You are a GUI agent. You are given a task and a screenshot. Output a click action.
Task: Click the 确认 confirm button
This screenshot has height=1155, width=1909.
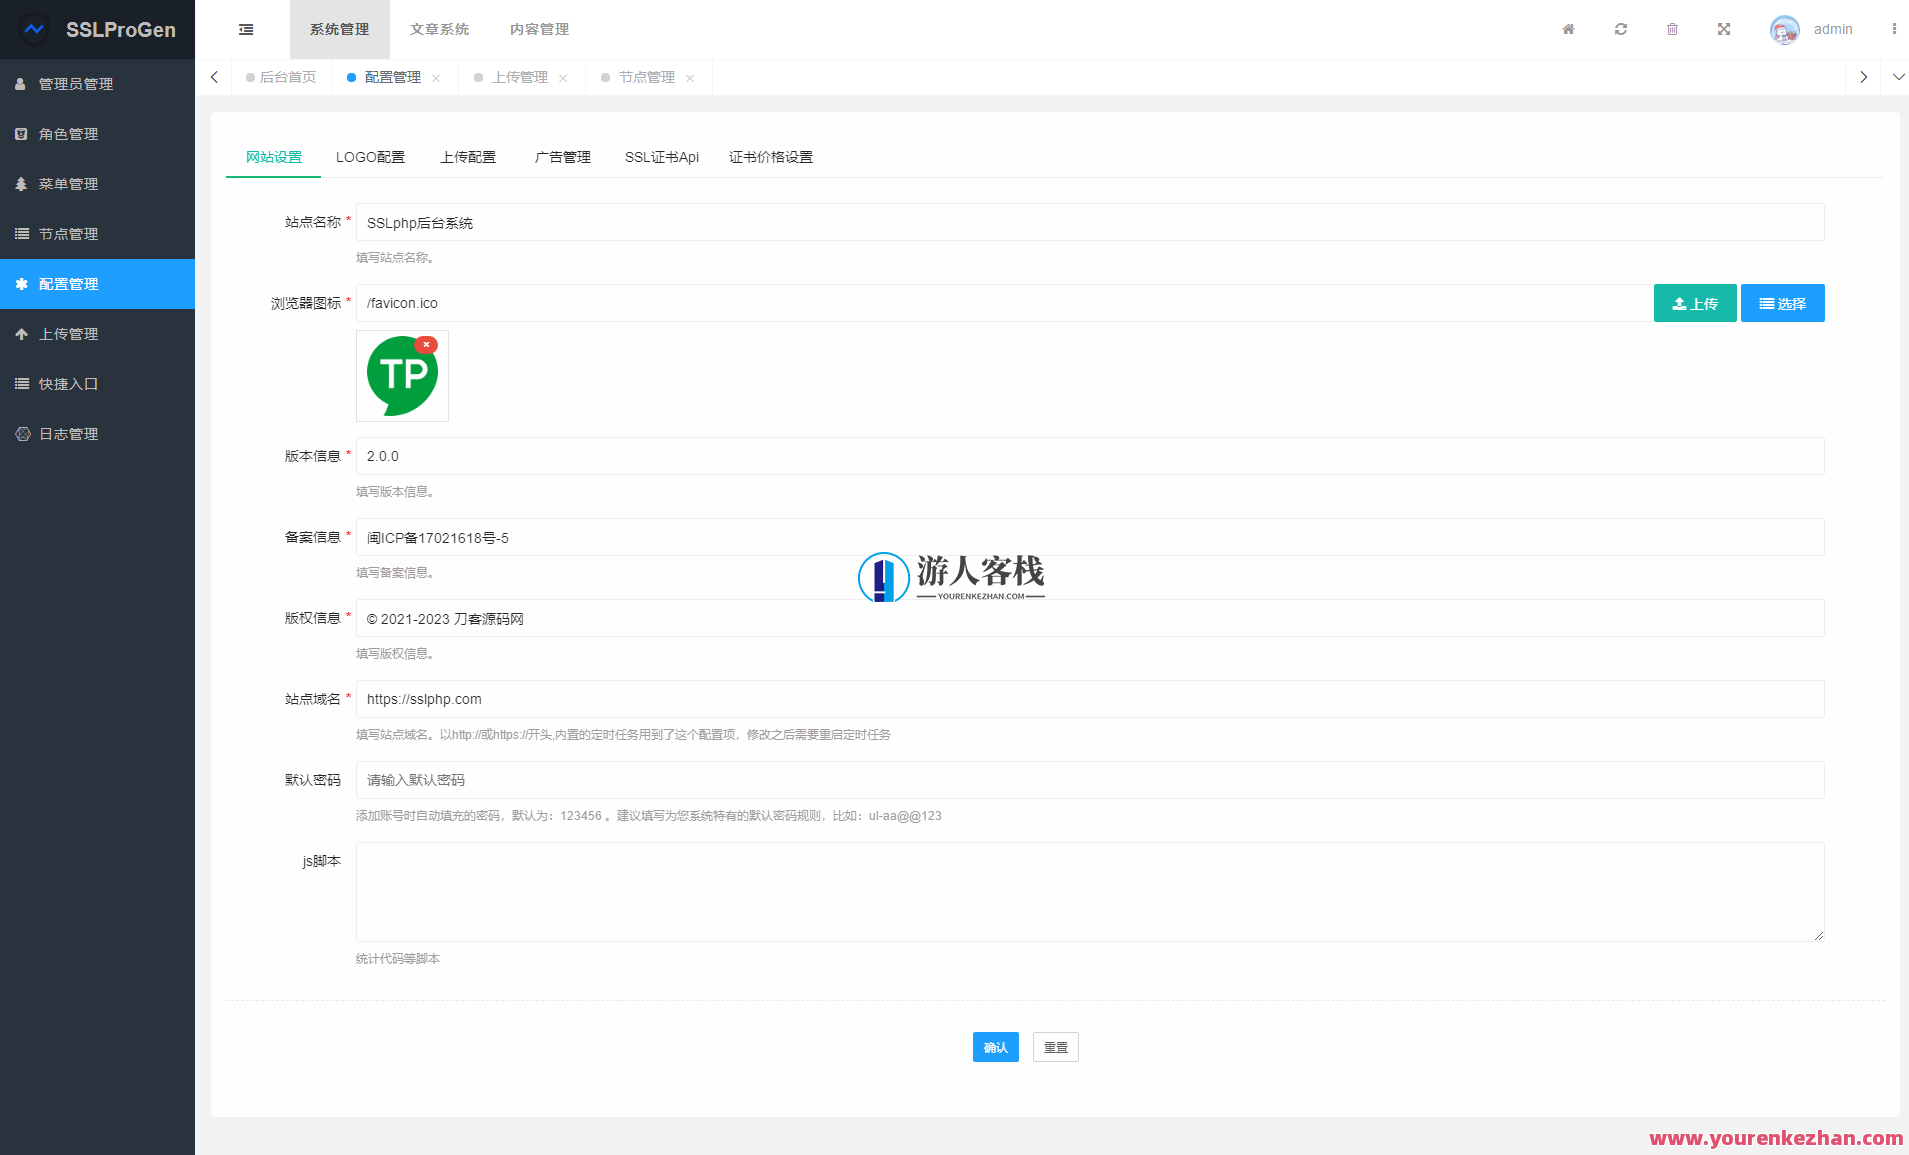pyautogui.click(x=995, y=1046)
